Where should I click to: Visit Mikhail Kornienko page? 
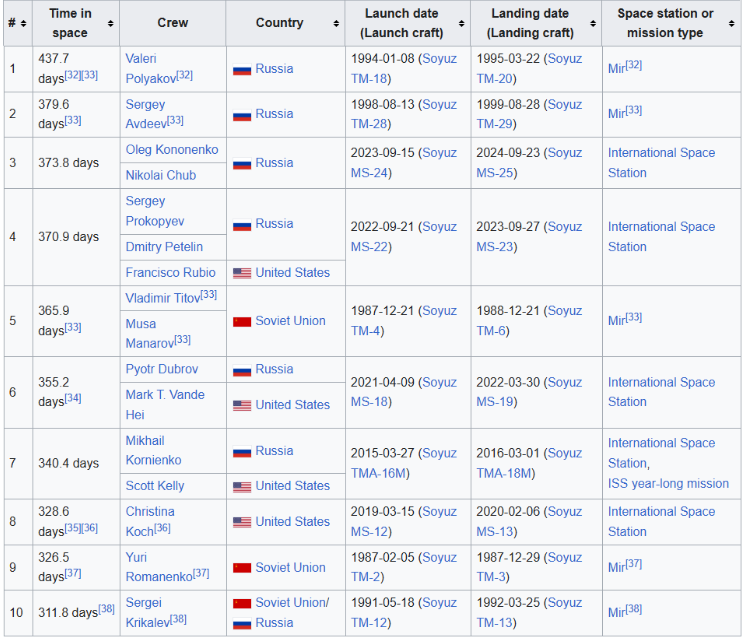pos(153,450)
